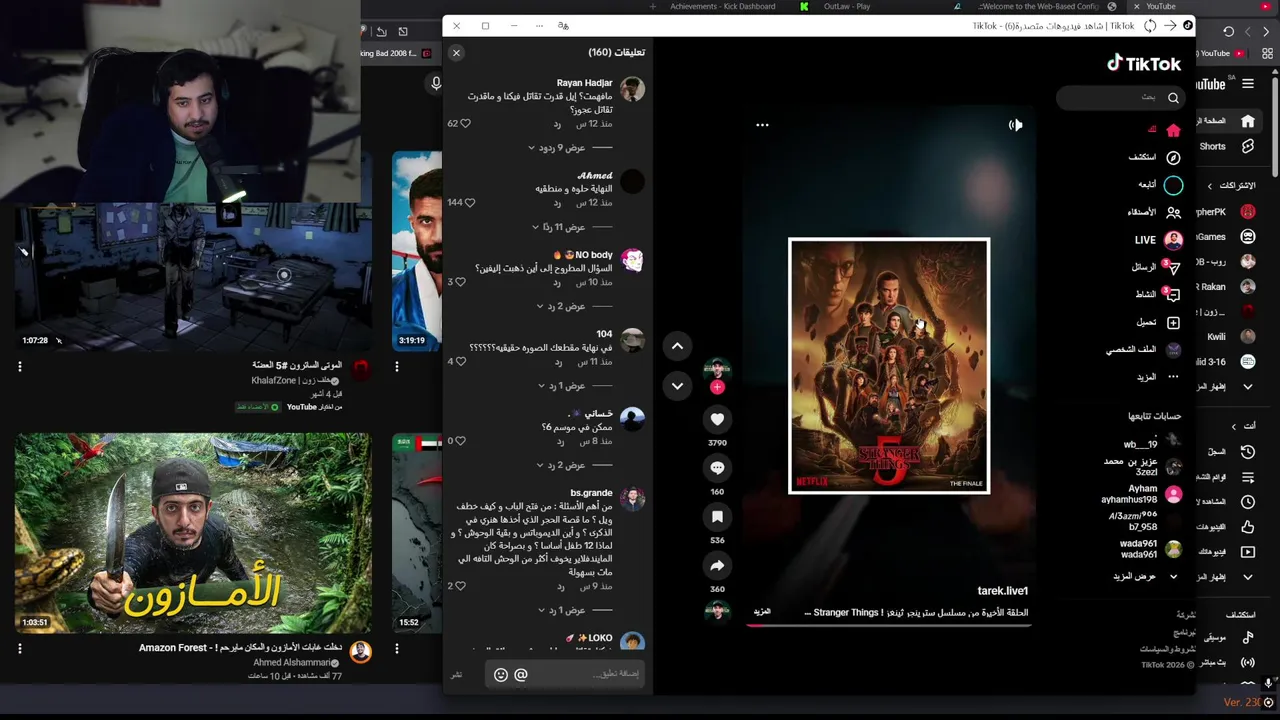Like the NO body comment
Image resolution: width=1280 pixels, height=720 pixels.
(460, 282)
